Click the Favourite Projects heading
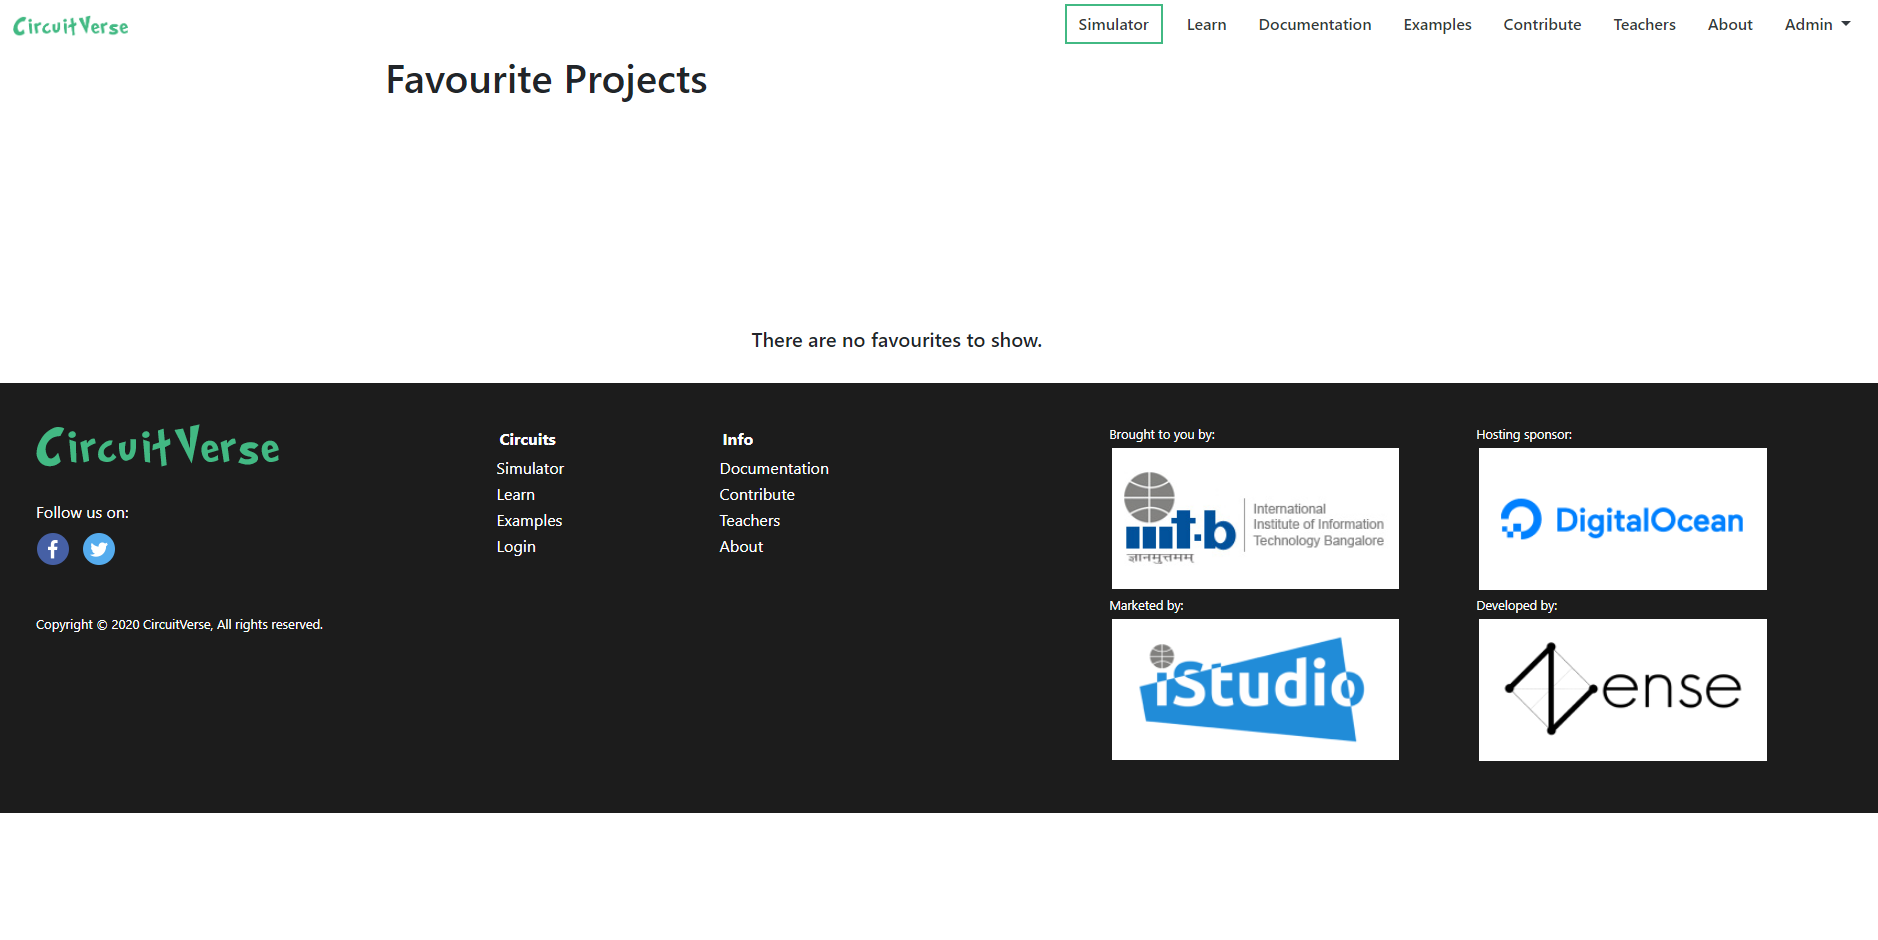This screenshot has width=1878, height=940. [x=546, y=80]
